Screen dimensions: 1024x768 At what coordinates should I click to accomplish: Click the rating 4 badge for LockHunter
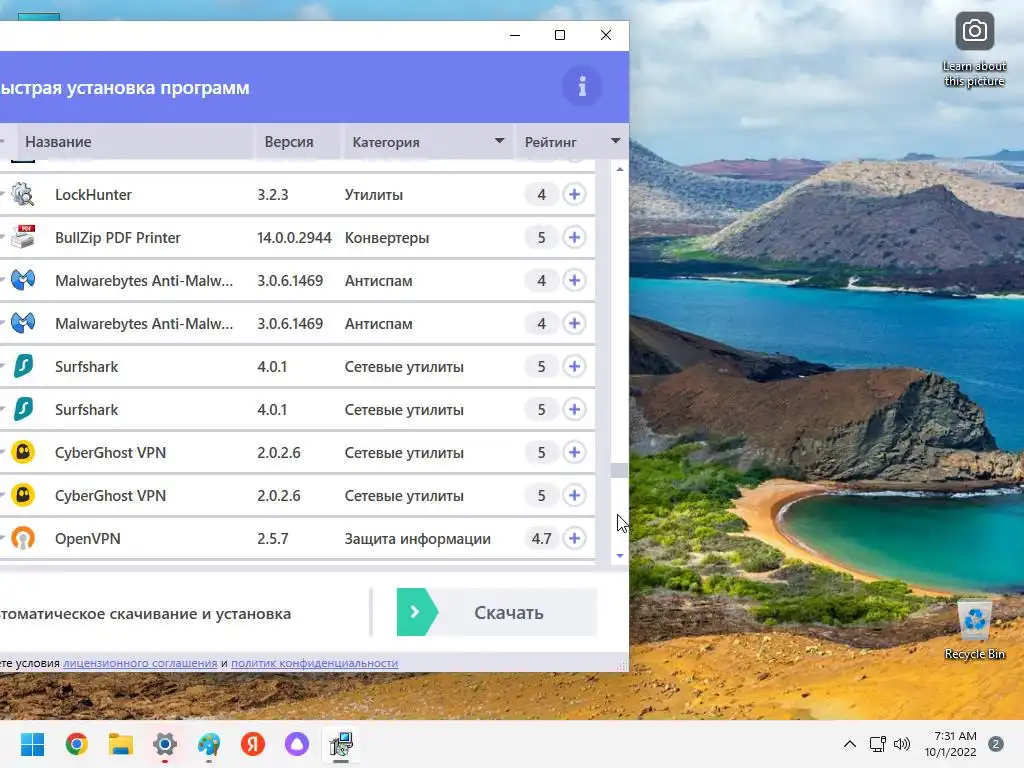pyautogui.click(x=541, y=194)
